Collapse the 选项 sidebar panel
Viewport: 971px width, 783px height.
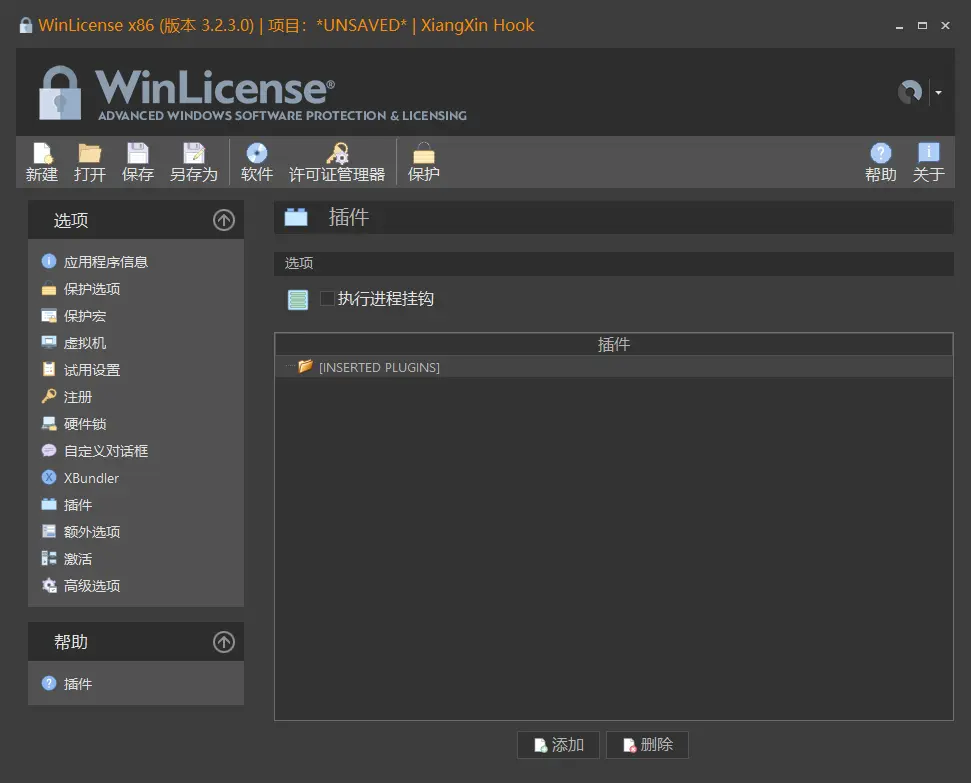coord(224,220)
